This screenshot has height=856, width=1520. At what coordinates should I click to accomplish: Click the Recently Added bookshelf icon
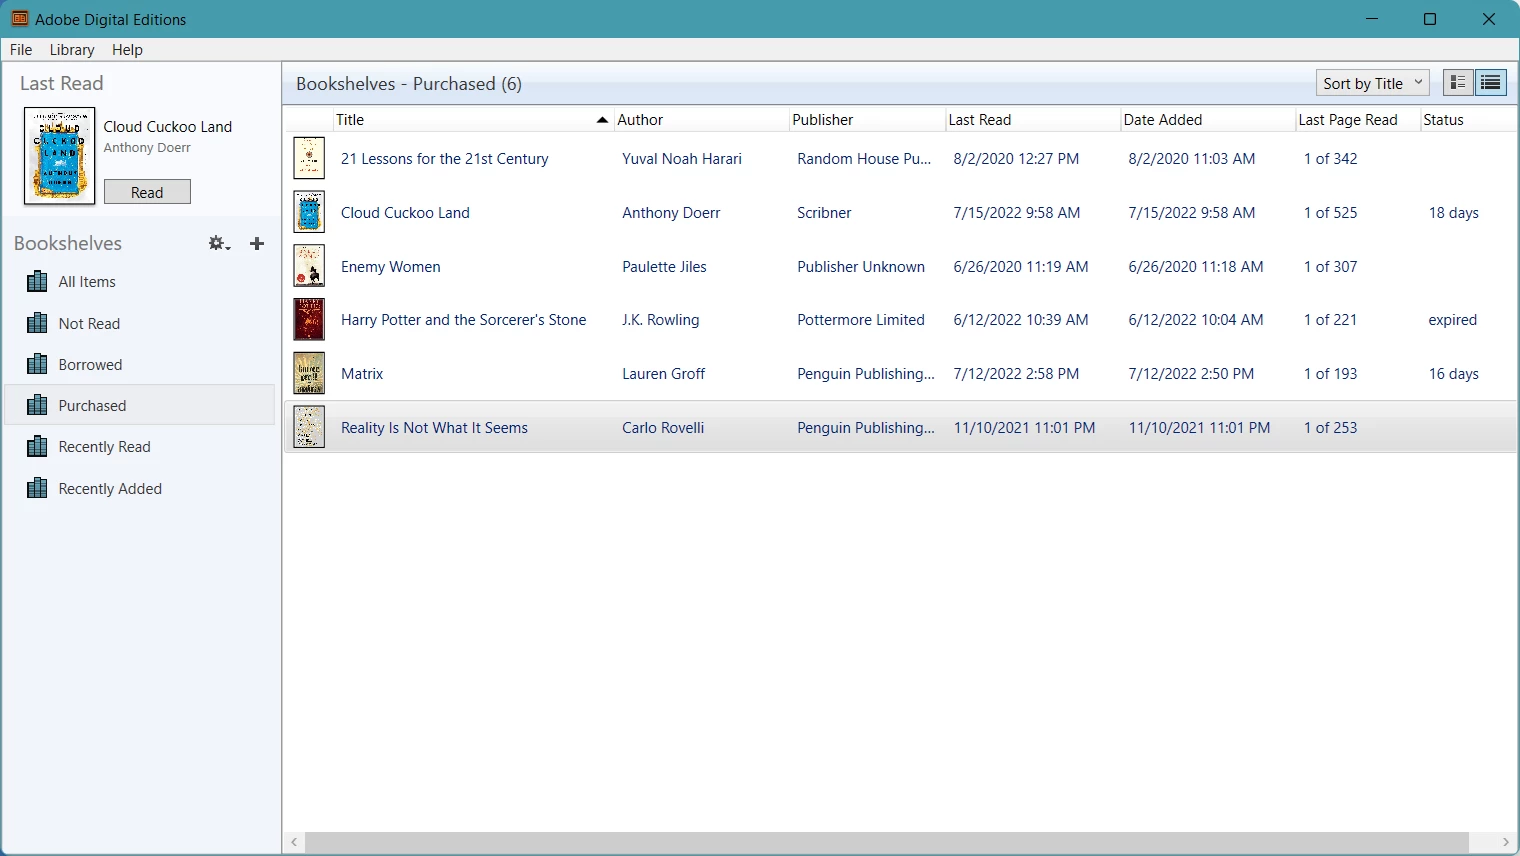coord(37,488)
